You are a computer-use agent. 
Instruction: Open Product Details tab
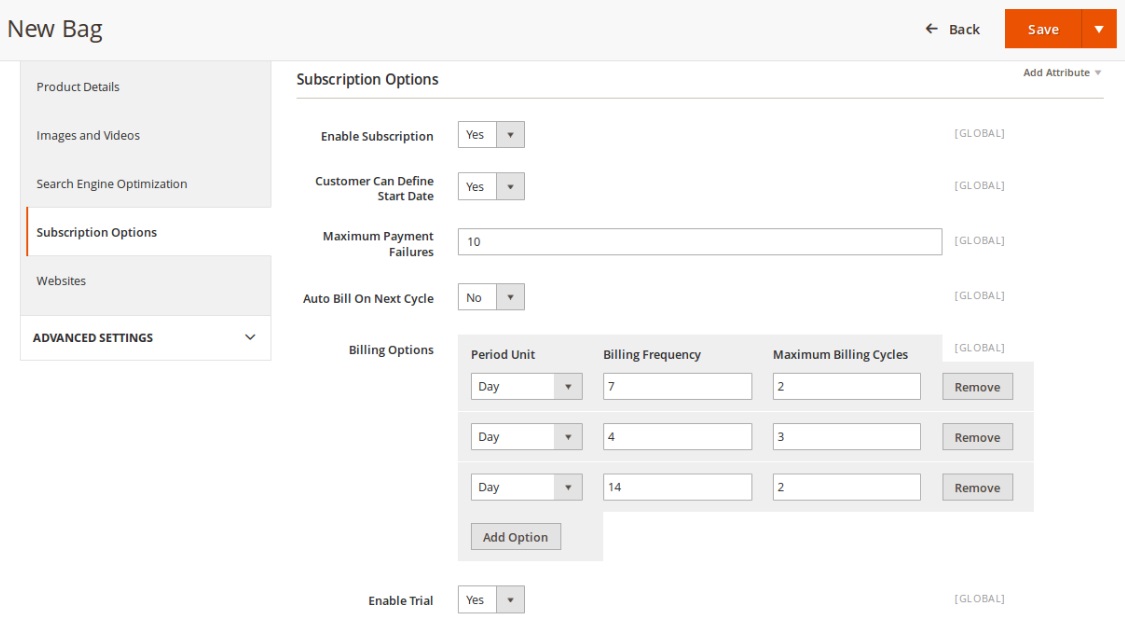tap(146, 87)
